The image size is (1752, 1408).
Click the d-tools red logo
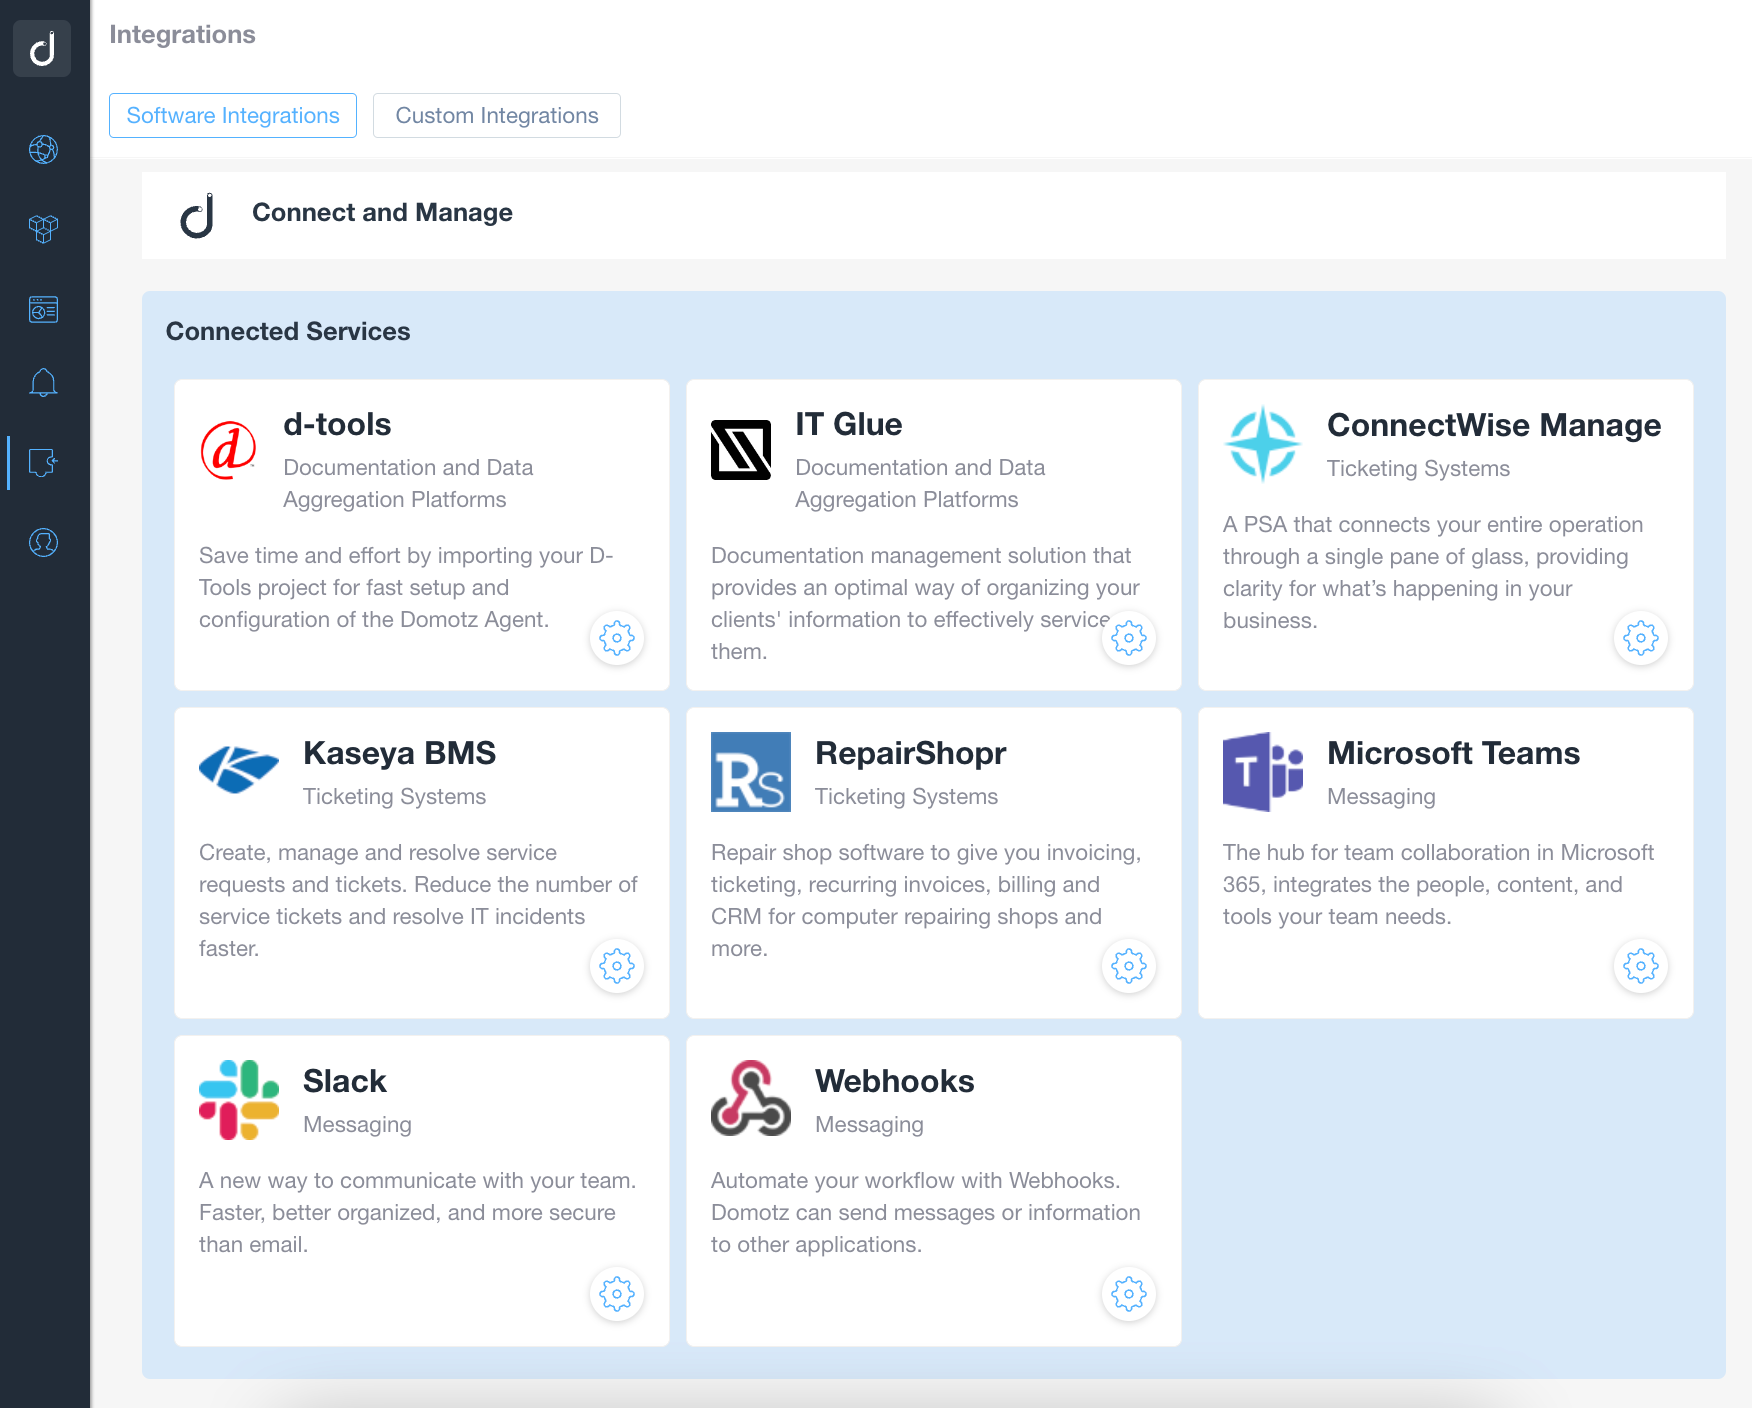tap(229, 450)
